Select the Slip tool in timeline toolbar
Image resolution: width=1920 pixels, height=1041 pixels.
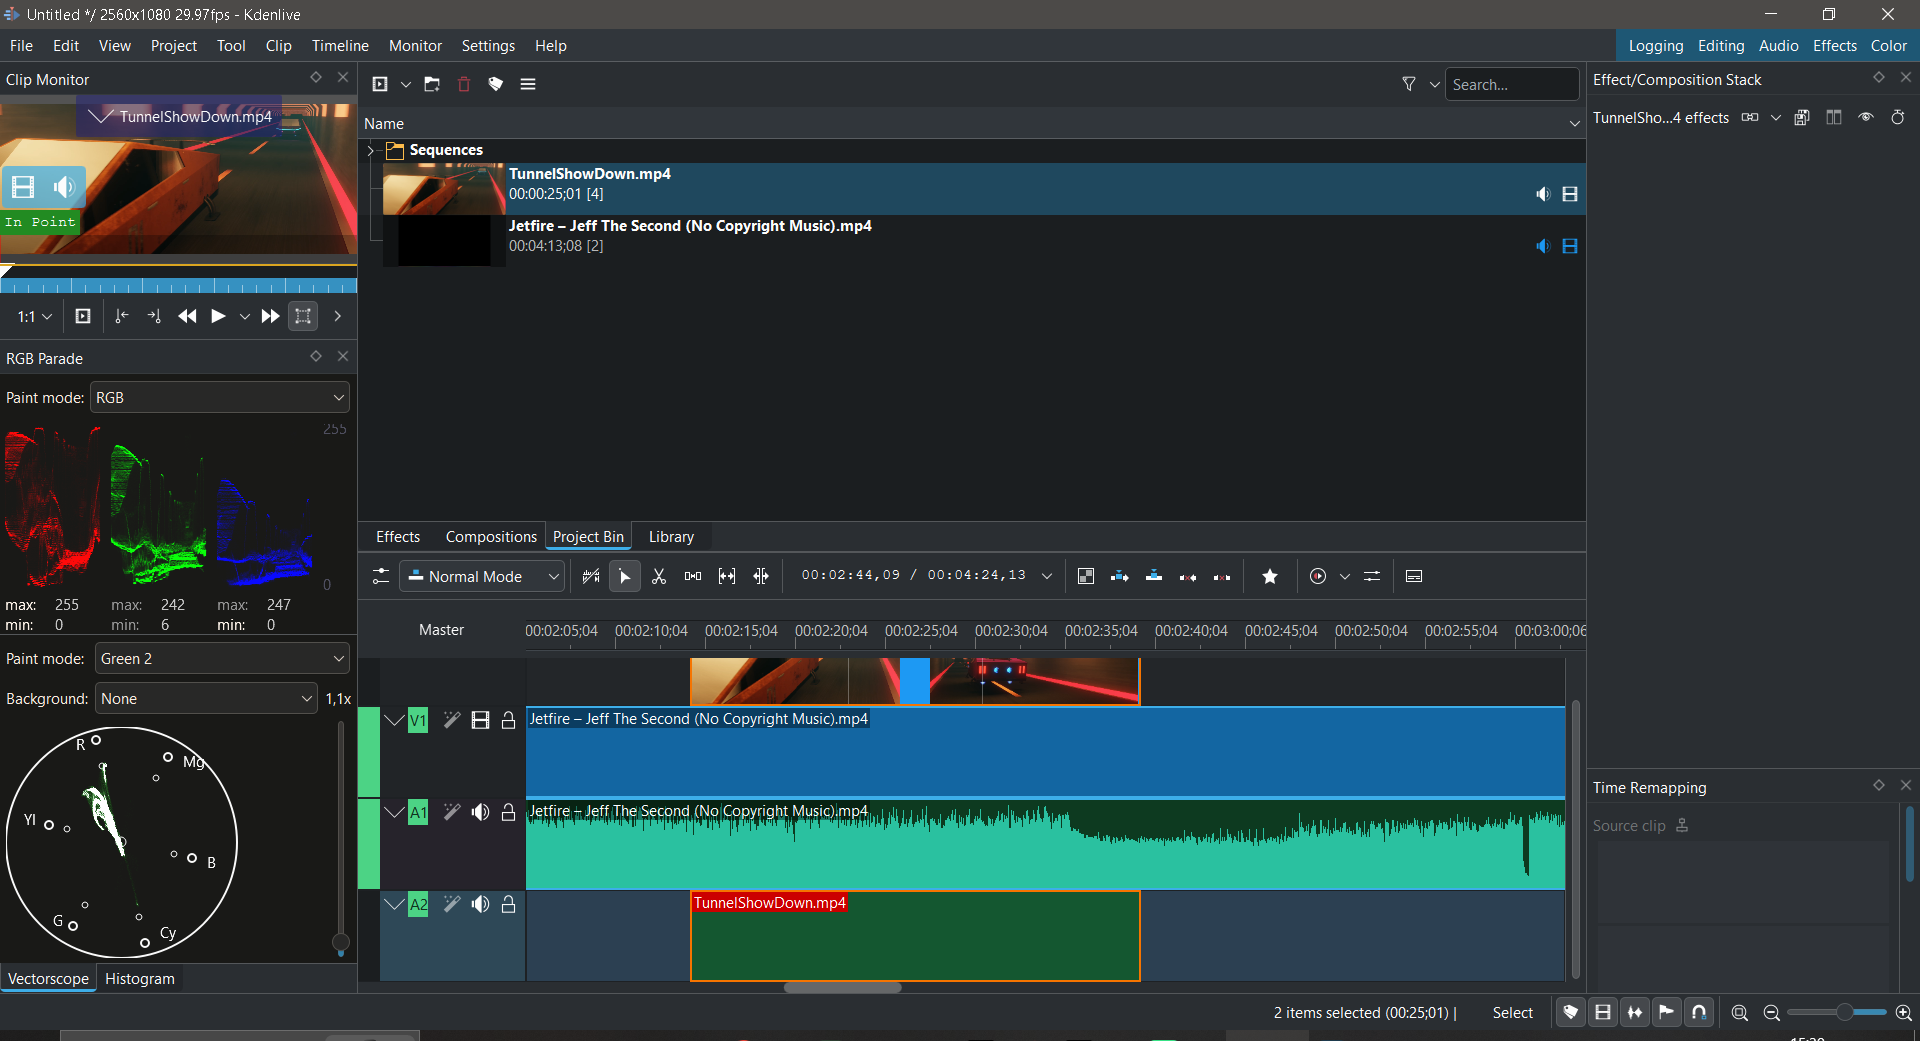(x=727, y=576)
